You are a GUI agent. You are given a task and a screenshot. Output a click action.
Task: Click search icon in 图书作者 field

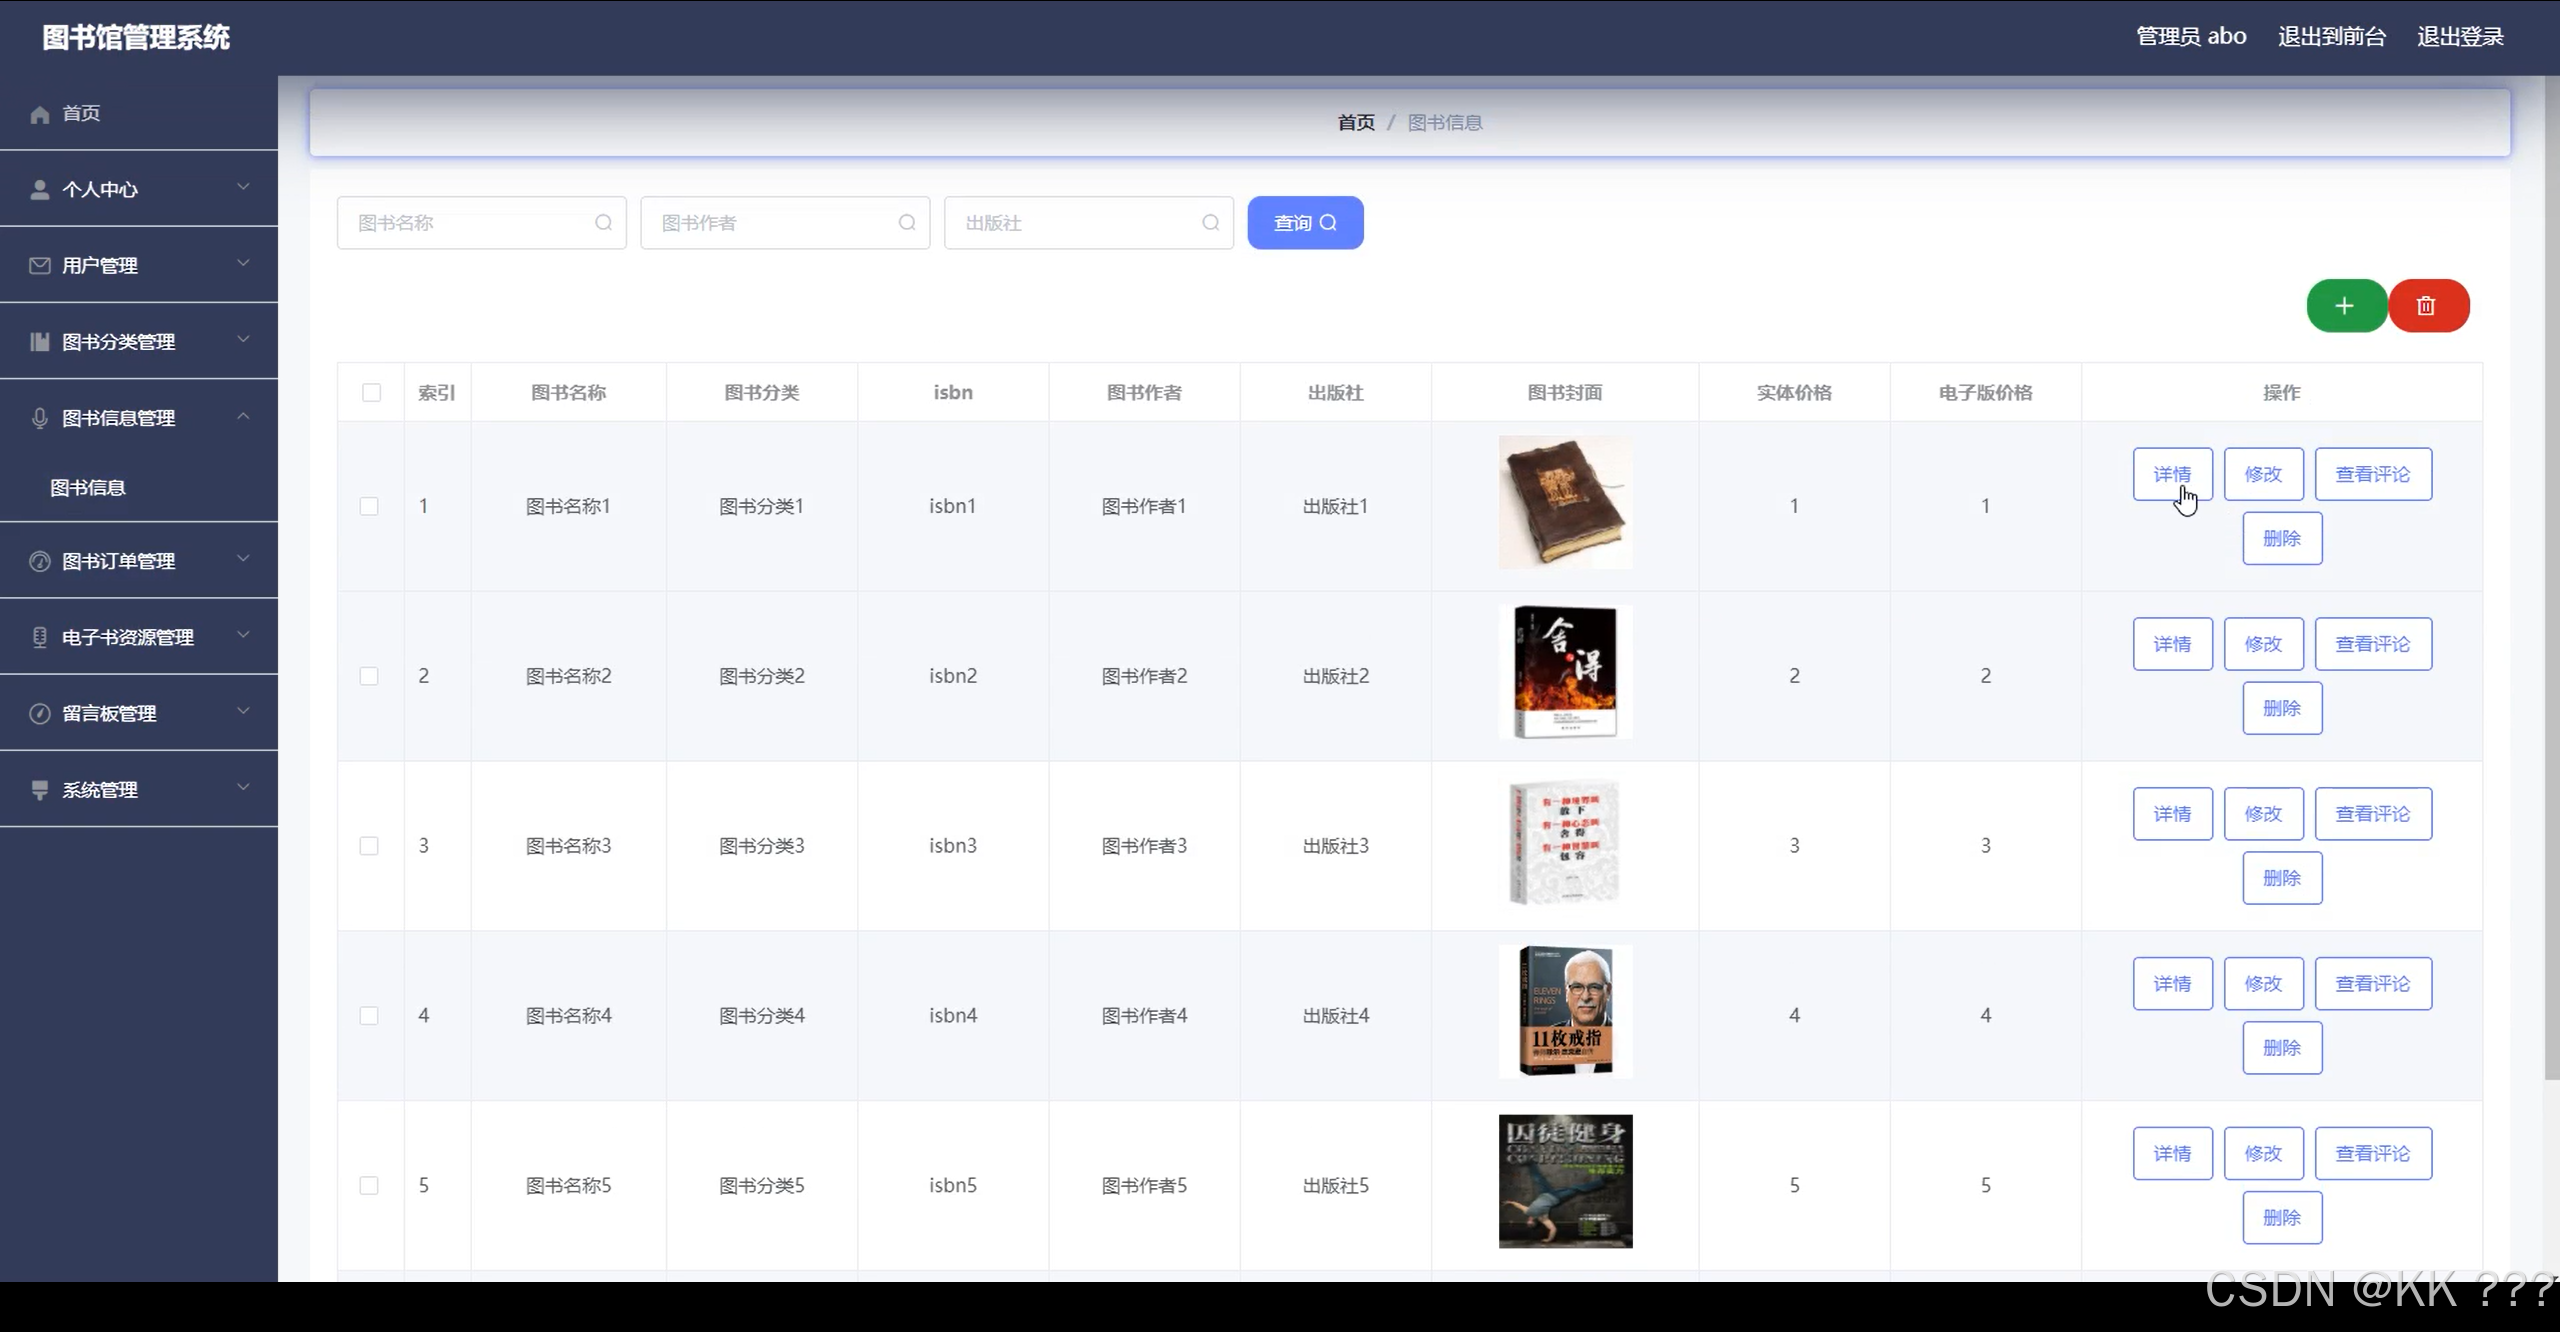pyautogui.click(x=907, y=223)
